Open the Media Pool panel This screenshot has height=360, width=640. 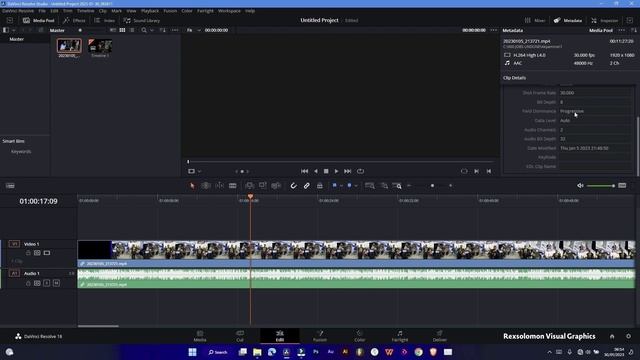(x=39, y=20)
